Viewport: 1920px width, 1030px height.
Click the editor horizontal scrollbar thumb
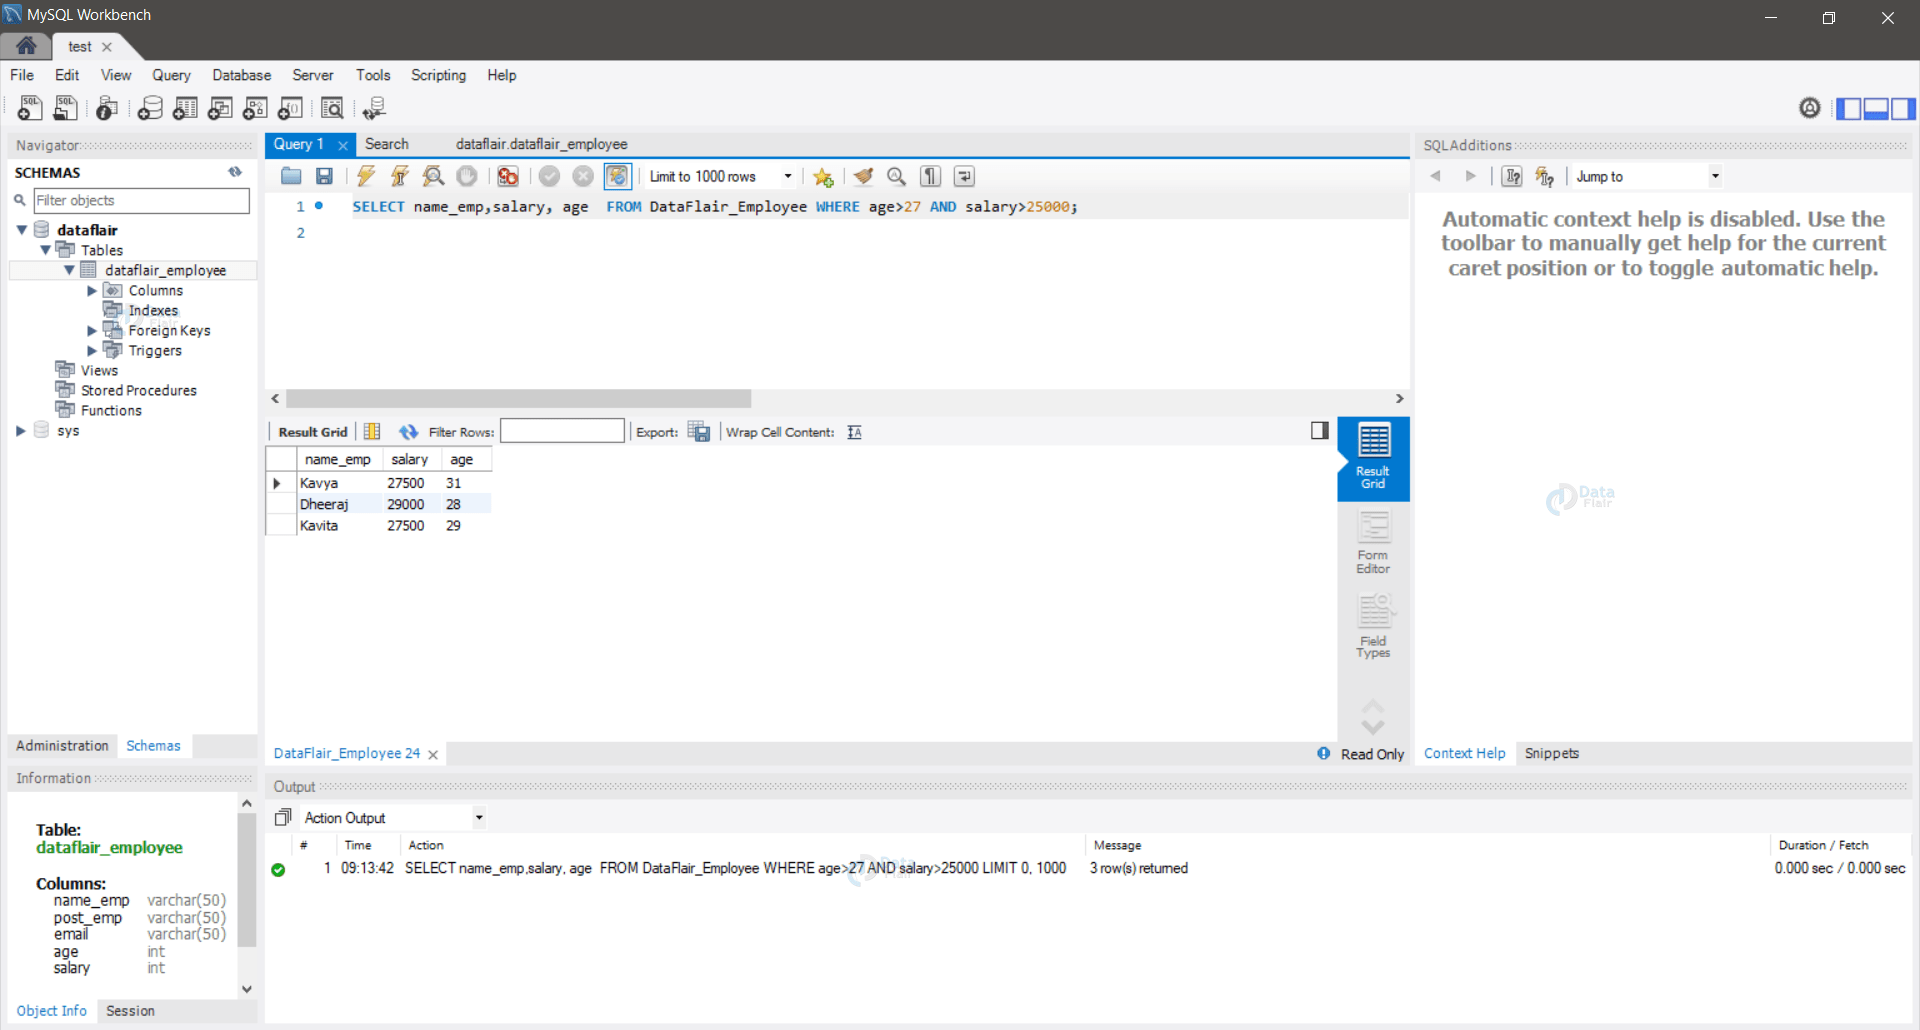518,399
